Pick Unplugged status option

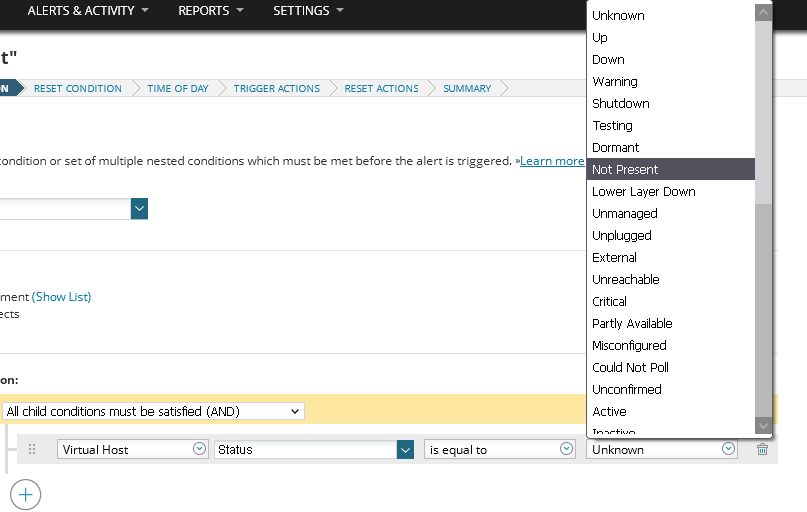coord(671,236)
